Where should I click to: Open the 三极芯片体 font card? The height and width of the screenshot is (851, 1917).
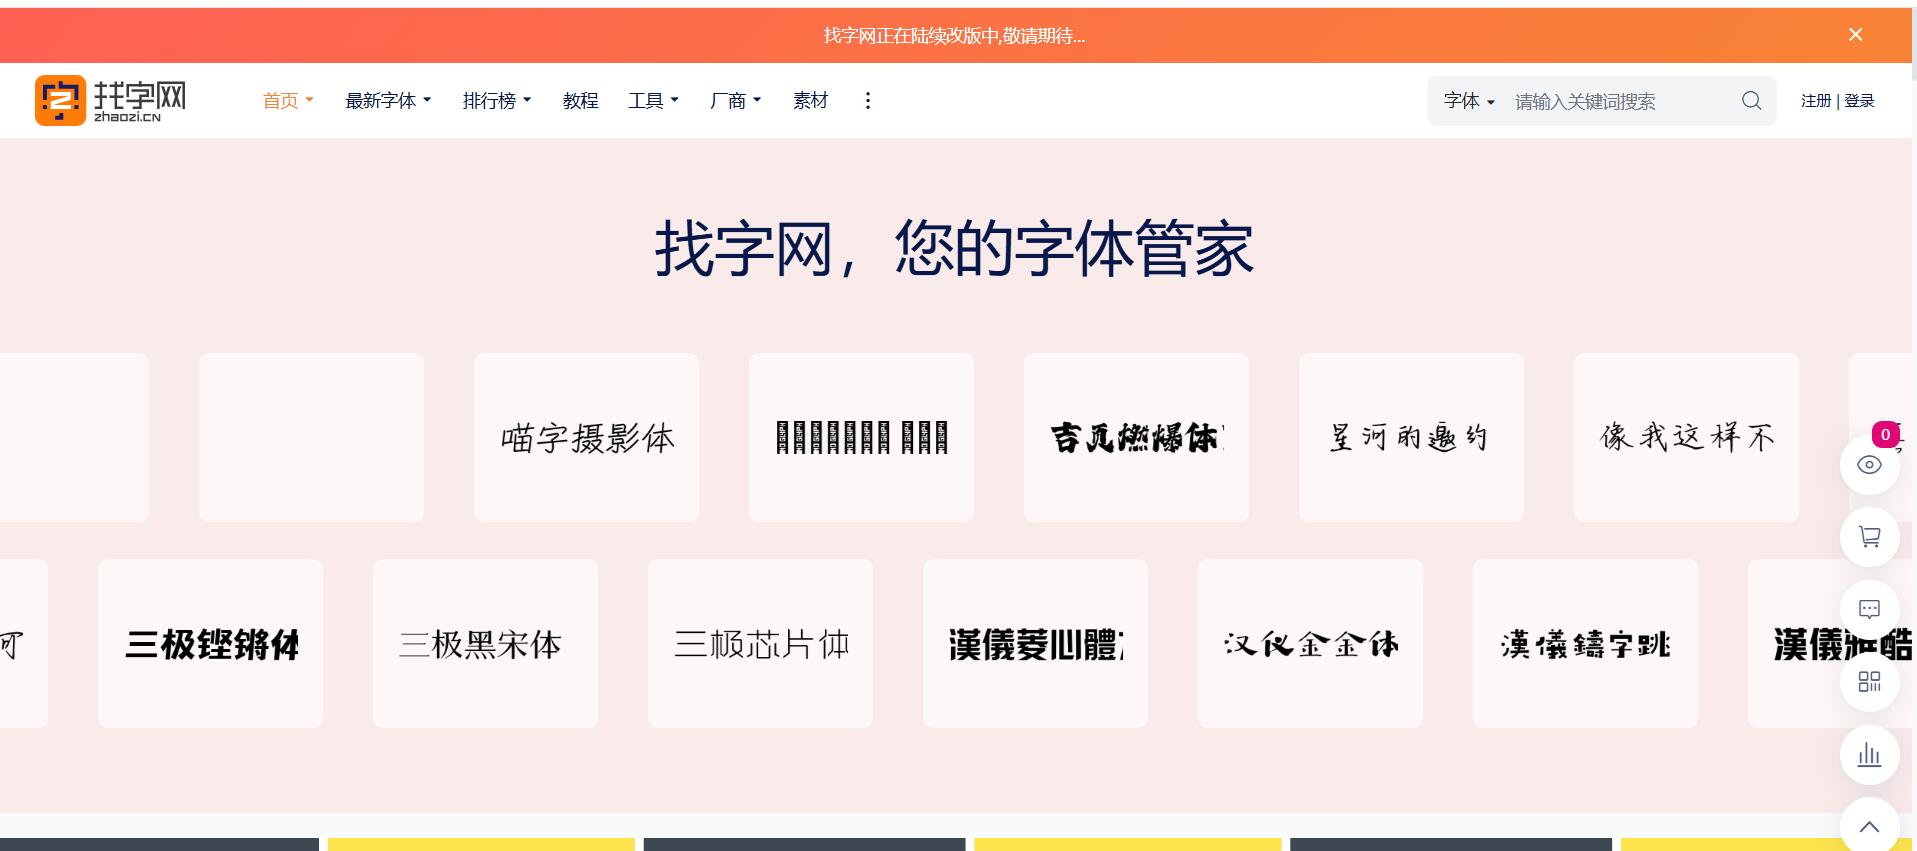[x=760, y=643]
